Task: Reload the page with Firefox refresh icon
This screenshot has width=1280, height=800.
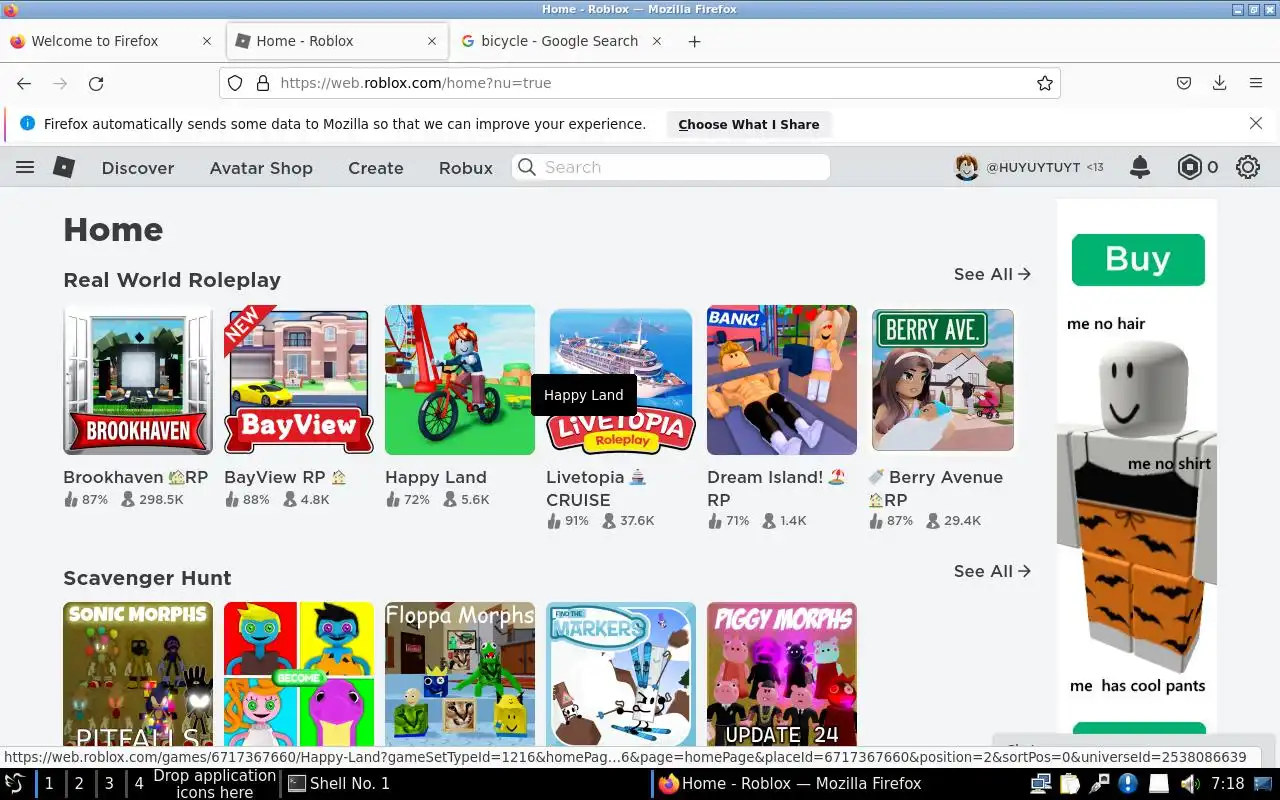Action: pos(96,83)
